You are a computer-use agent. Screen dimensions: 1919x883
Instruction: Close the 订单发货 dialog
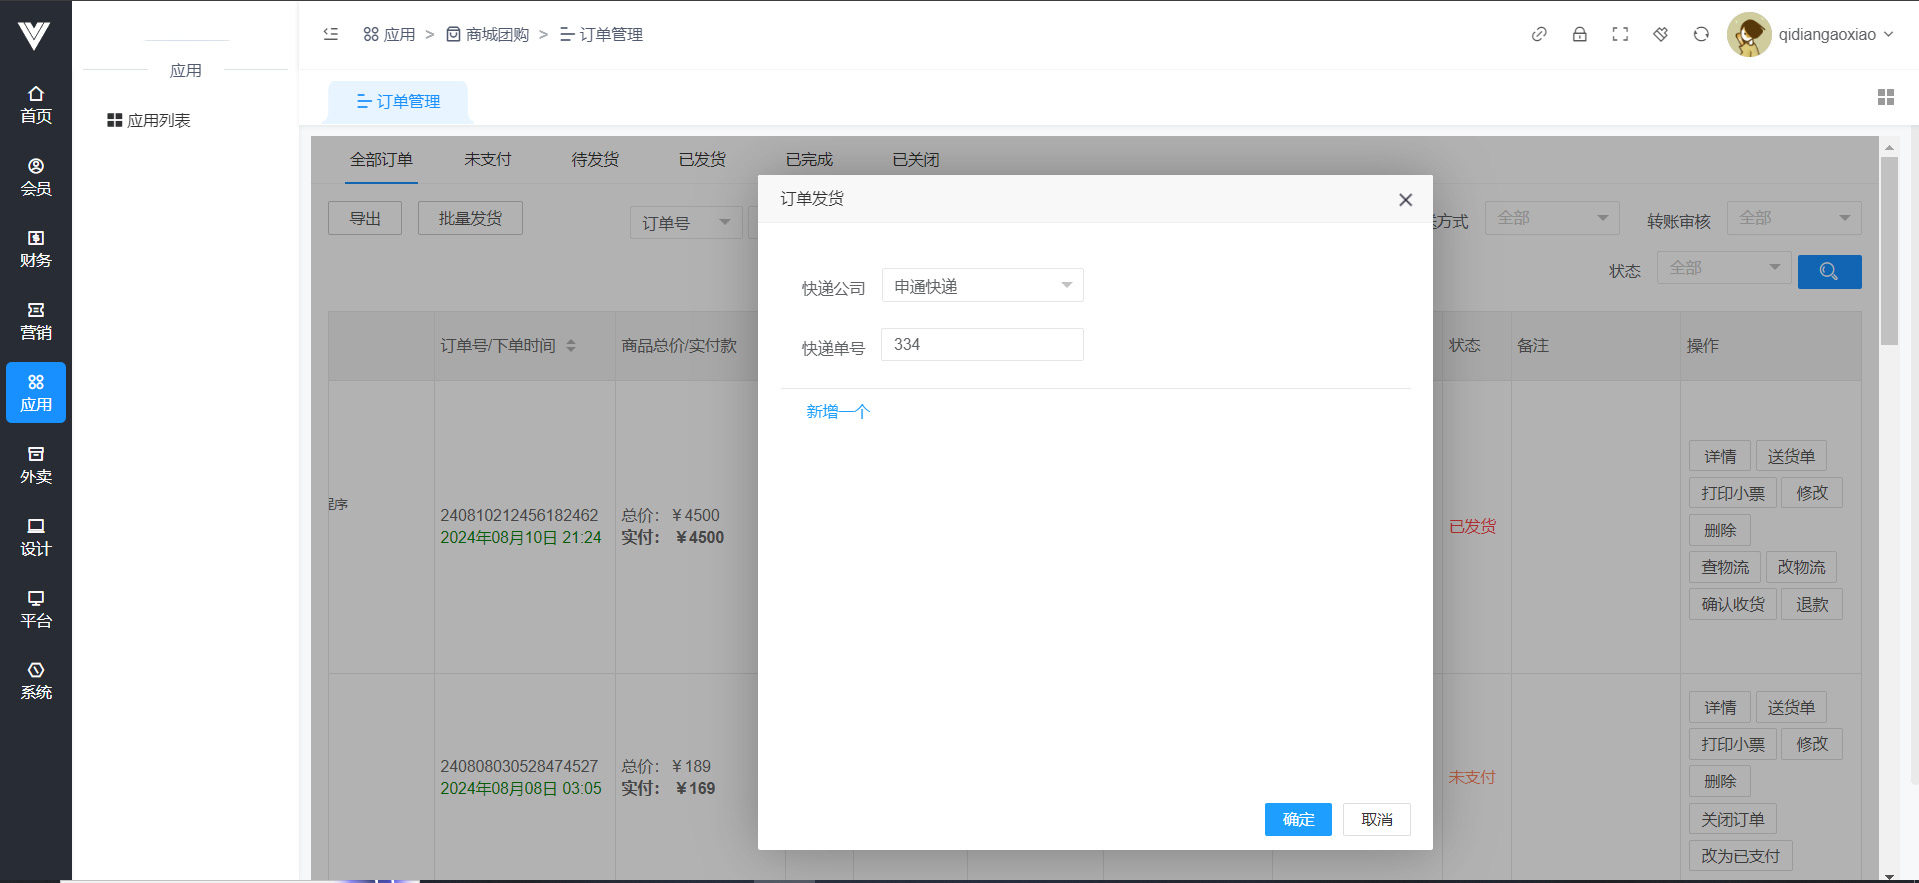pyautogui.click(x=1404, y=200)
